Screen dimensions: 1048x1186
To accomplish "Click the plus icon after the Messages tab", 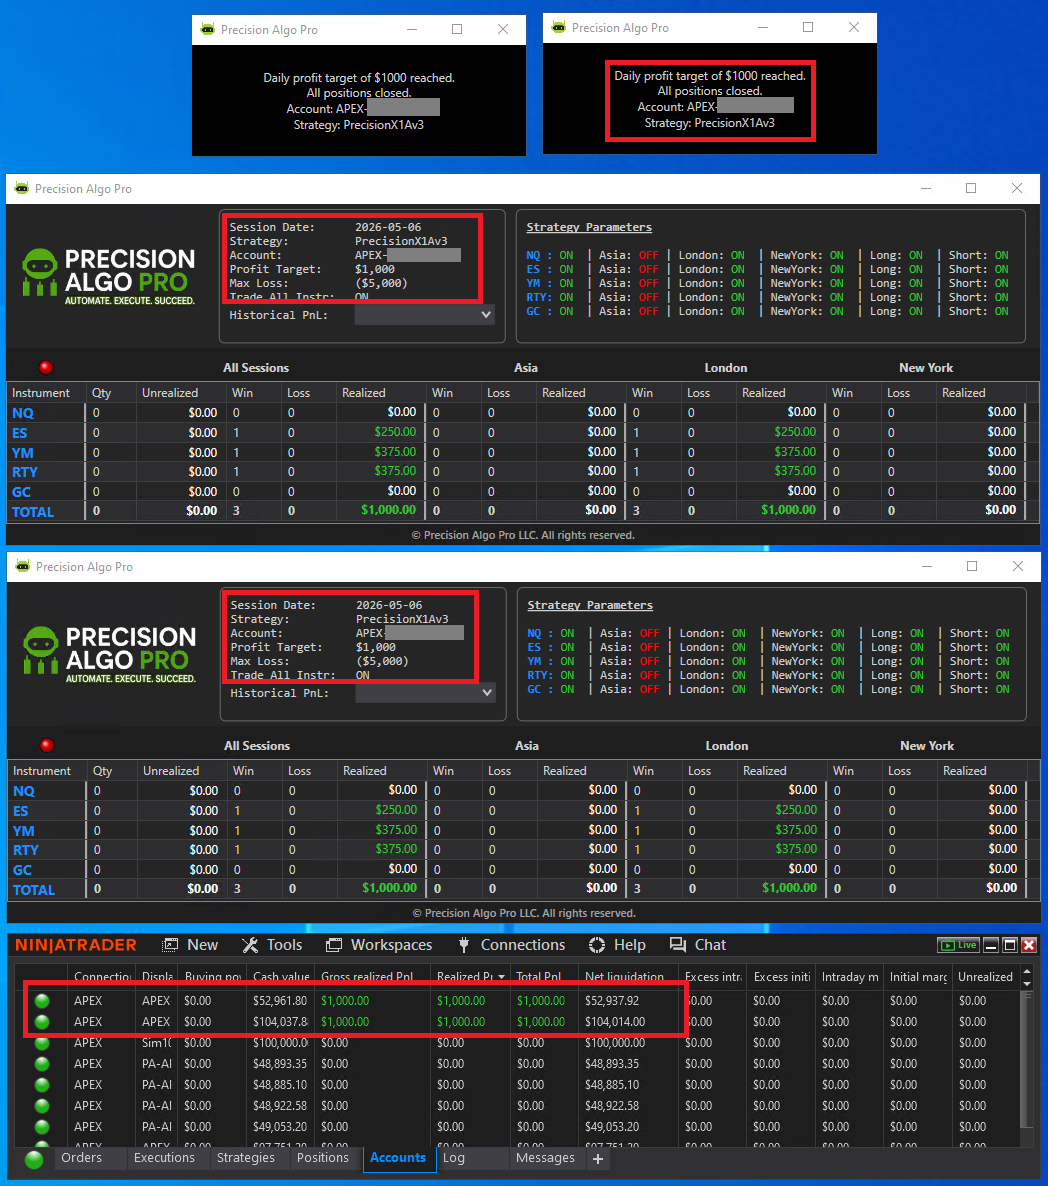I will tap(597, 1159).
